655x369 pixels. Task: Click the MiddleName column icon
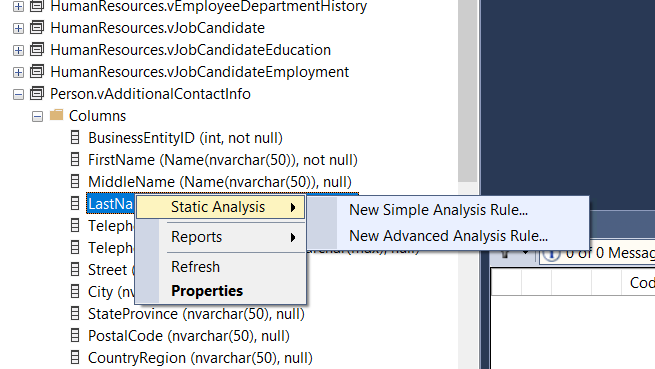click(75, 181)
